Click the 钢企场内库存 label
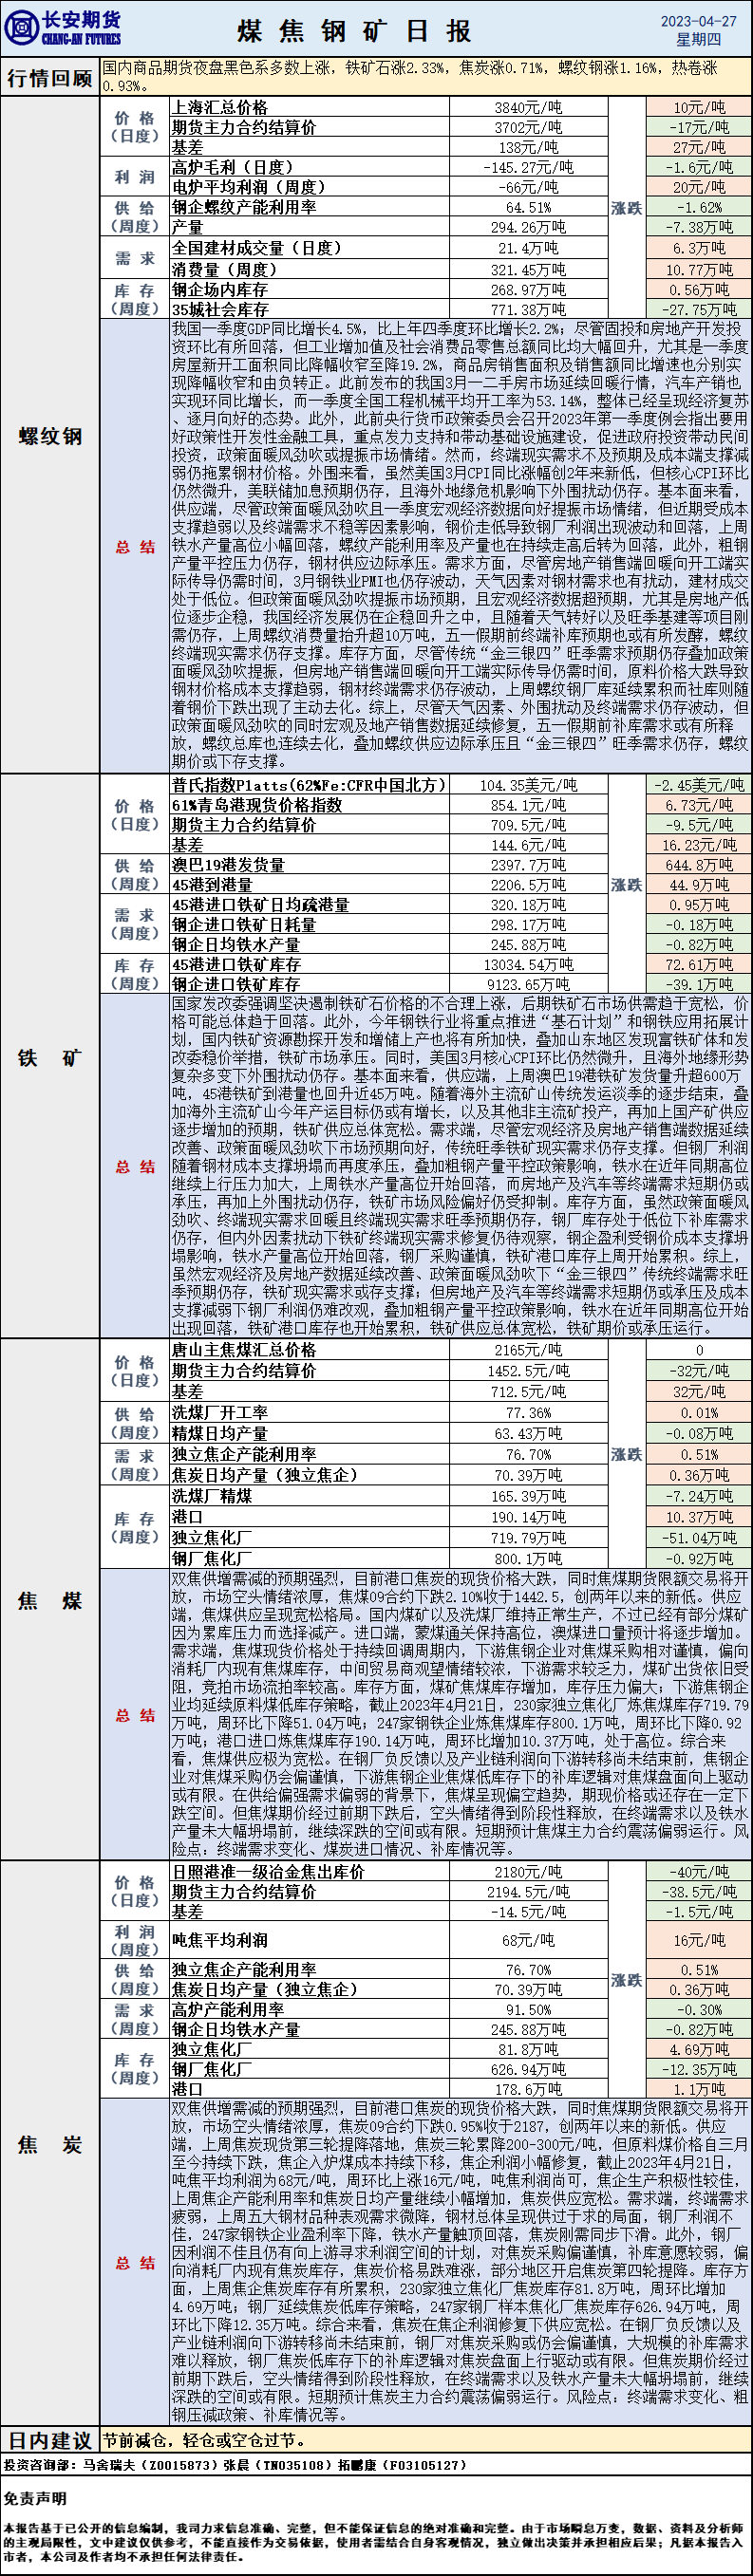This screenshot has height=2576, width=753. tap(220, 290)
